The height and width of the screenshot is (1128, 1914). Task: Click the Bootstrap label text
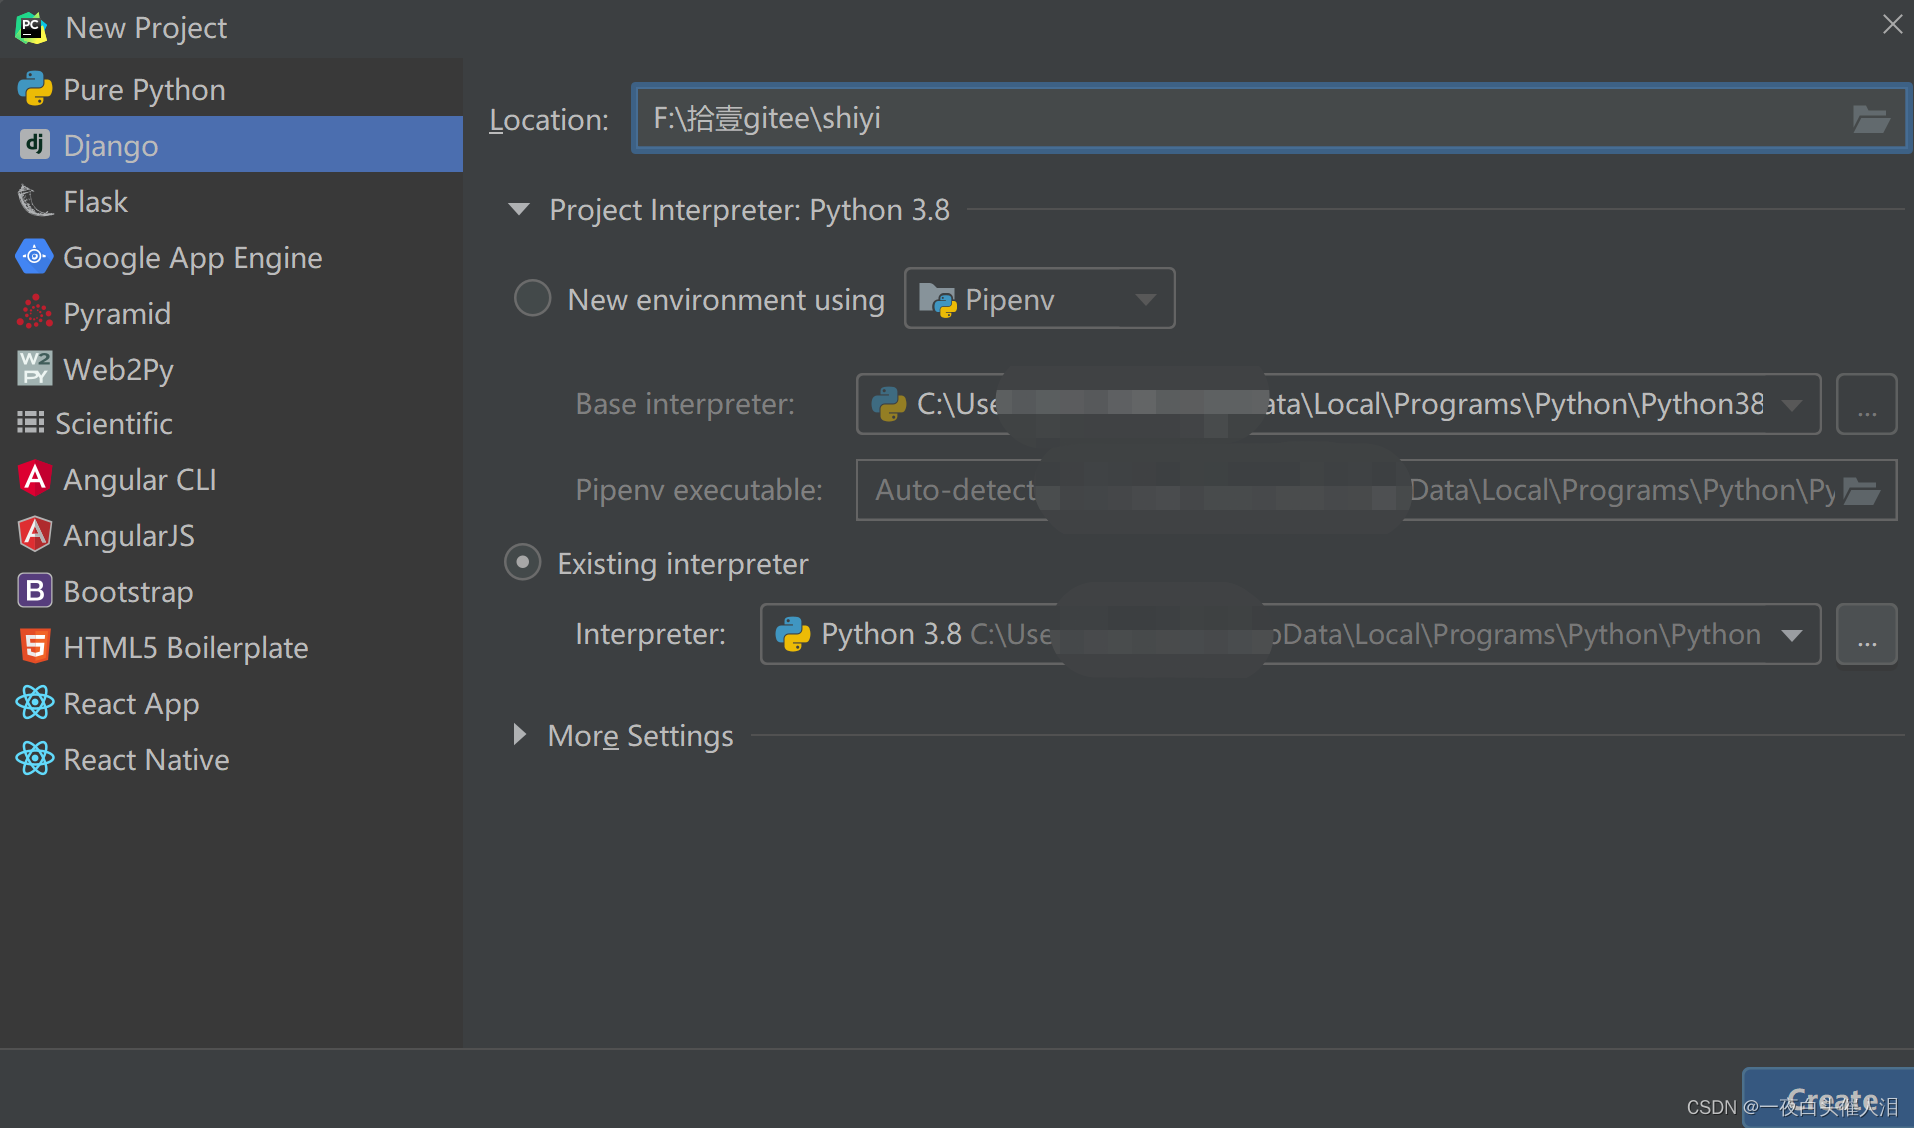(128, 592)
